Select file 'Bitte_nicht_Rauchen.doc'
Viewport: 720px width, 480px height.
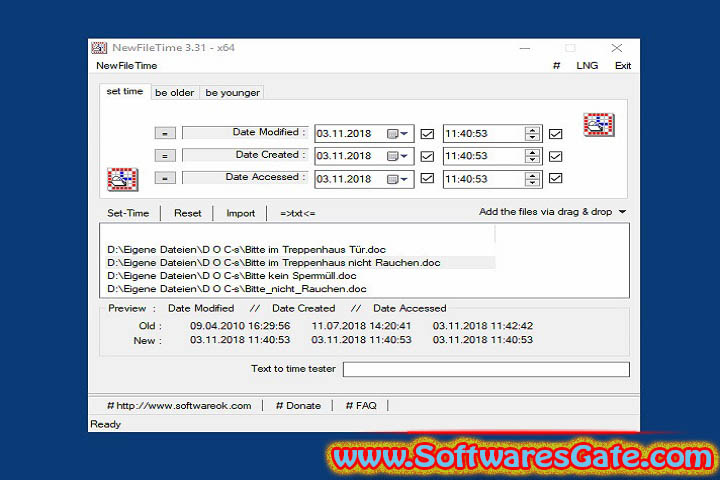click(236, 289)
